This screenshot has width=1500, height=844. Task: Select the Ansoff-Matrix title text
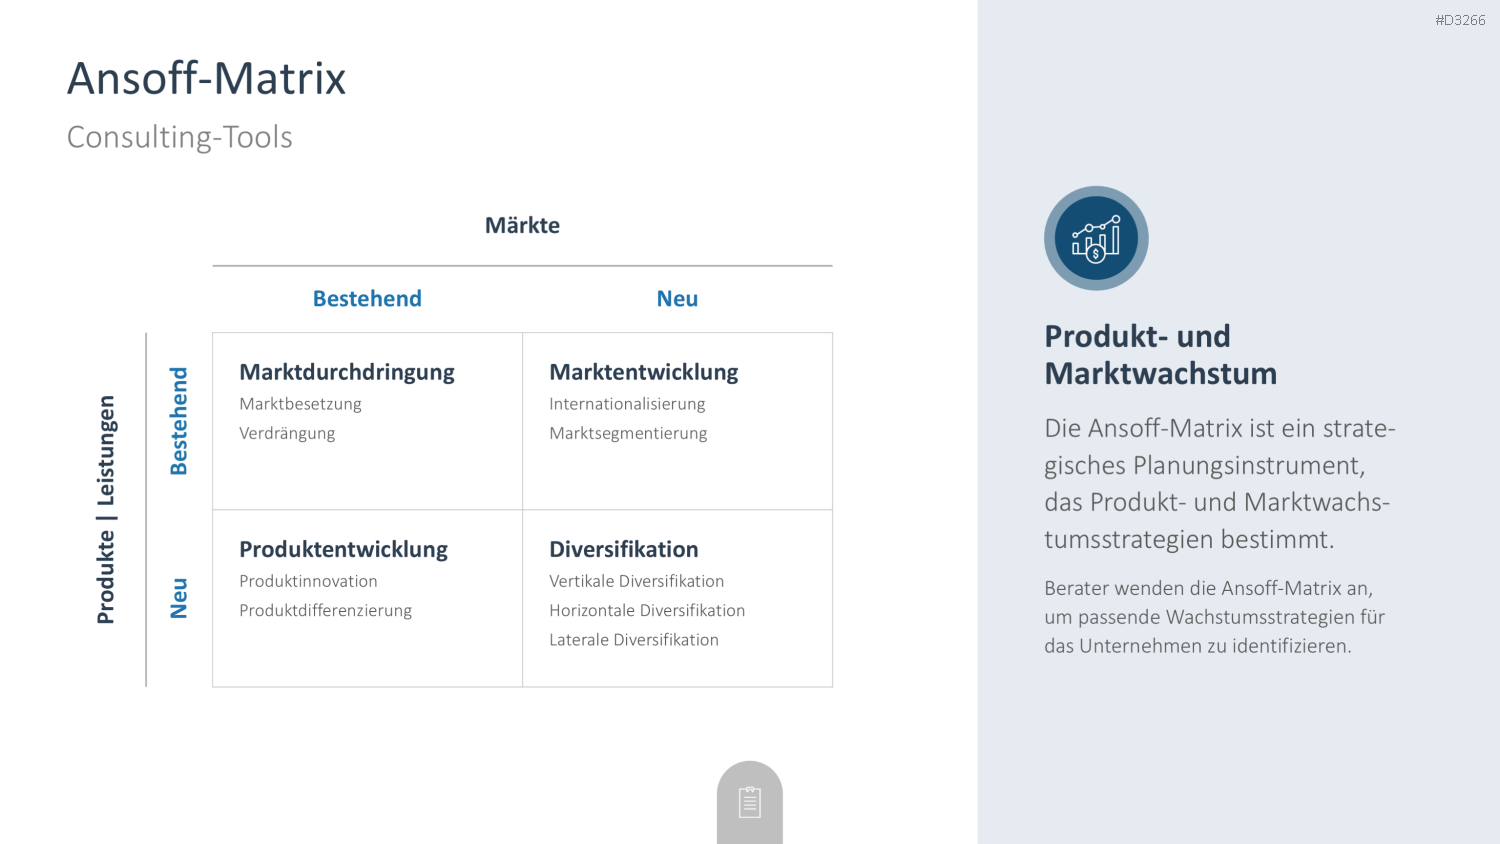[207, 78]
